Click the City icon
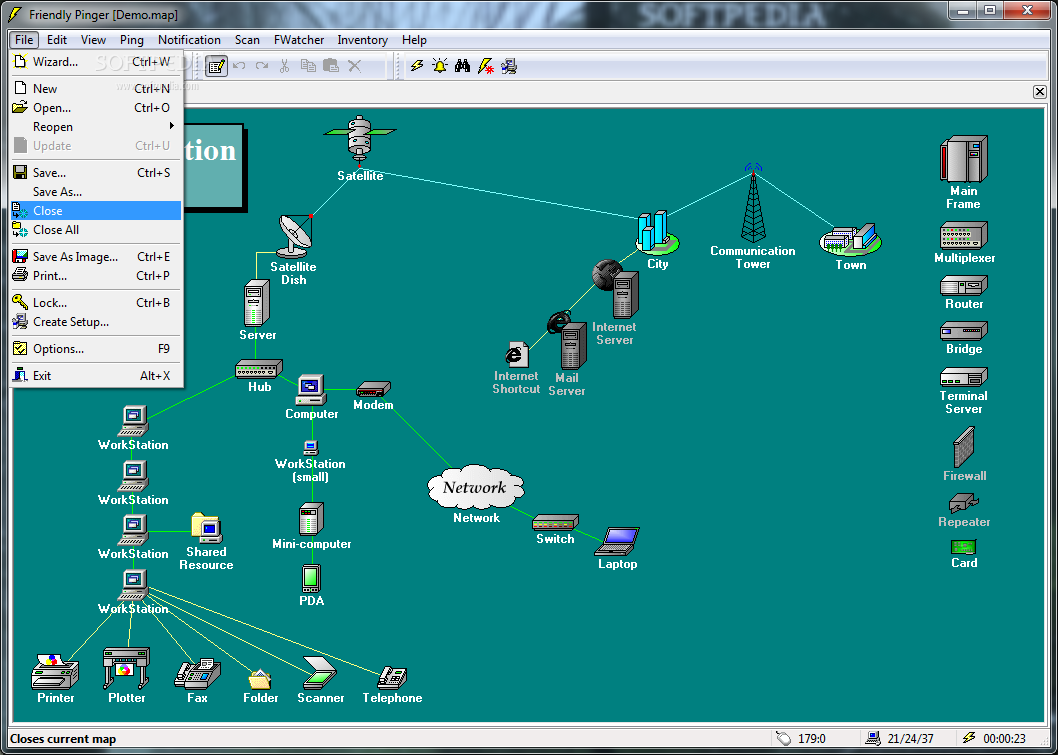This screenshot has height=755, width=1058. [x=657, y=233]
